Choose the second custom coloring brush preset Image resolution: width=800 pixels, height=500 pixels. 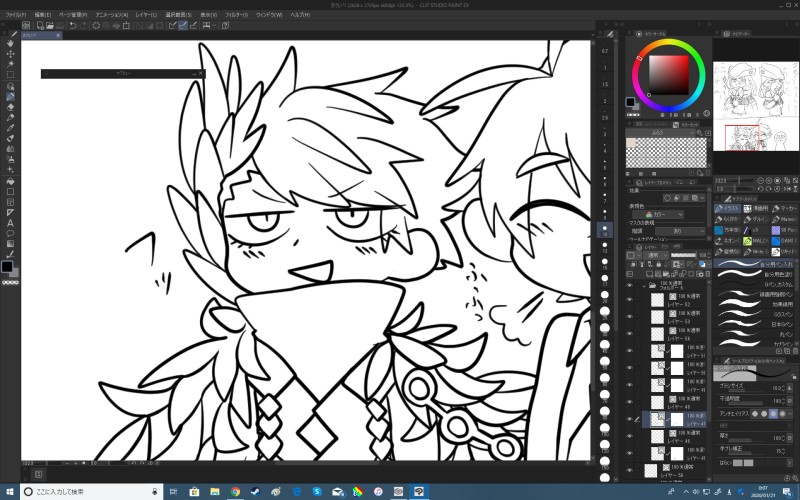pos(756,274)
